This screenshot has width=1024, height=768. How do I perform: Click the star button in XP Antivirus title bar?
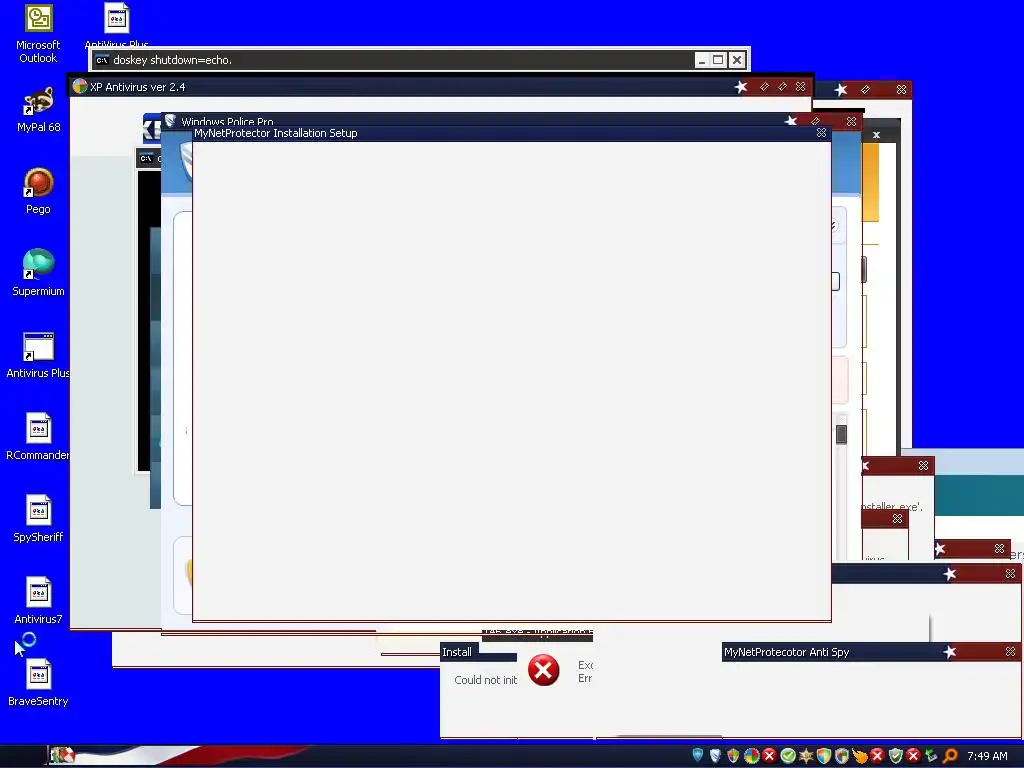tap(741, 87)
